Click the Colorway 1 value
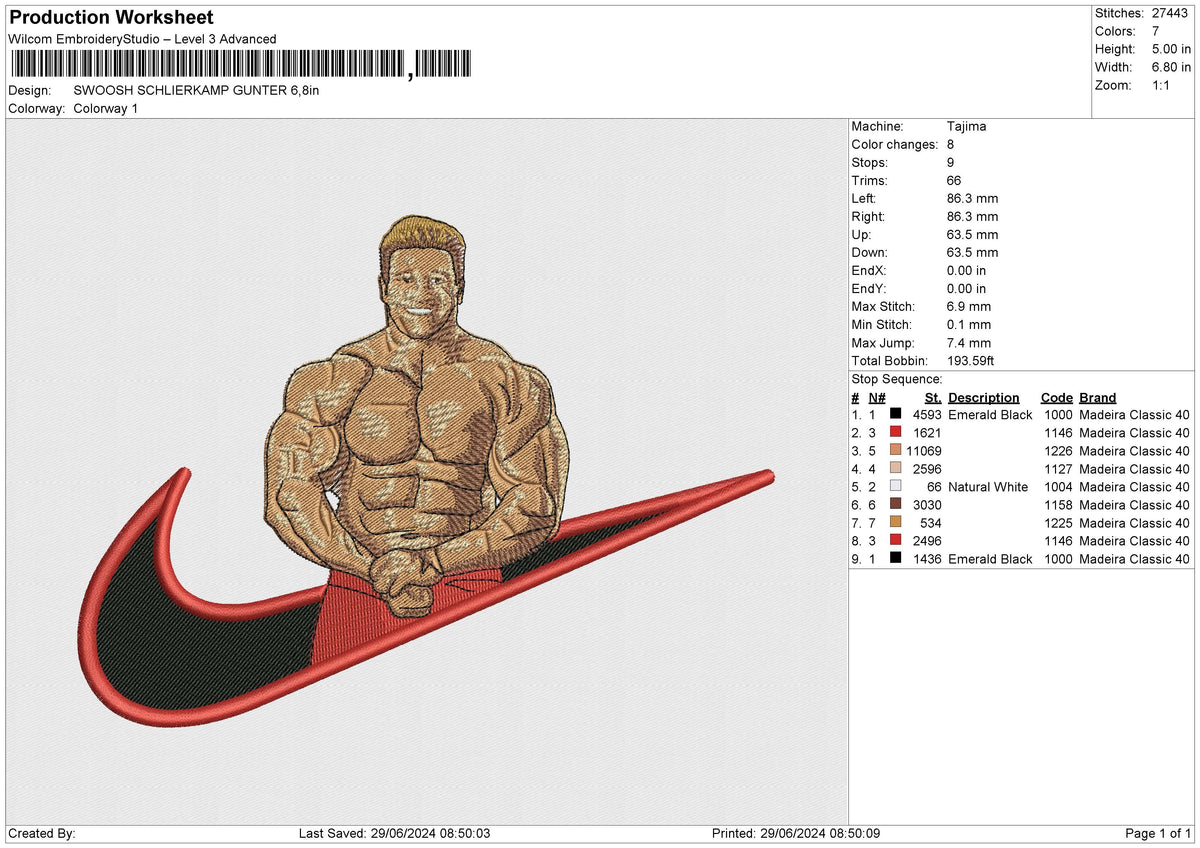 [106, 108]
